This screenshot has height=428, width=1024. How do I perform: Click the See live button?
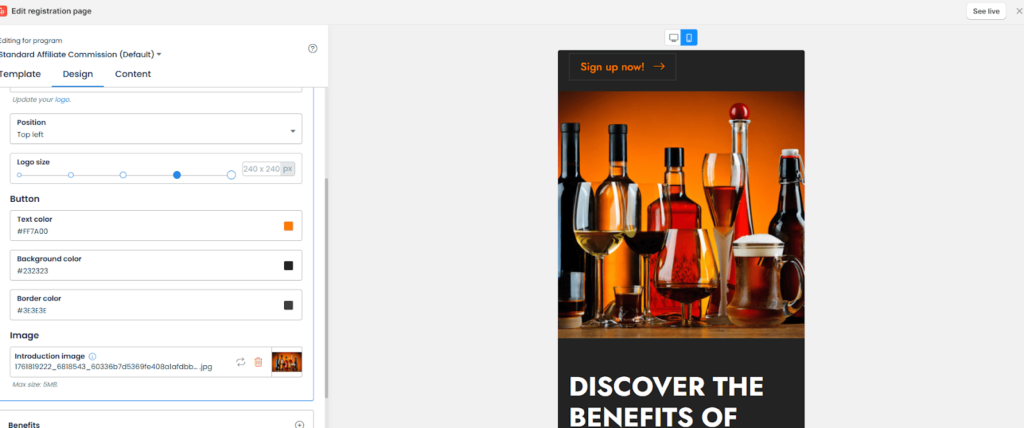pyautogui.click(x=985, y=11)
